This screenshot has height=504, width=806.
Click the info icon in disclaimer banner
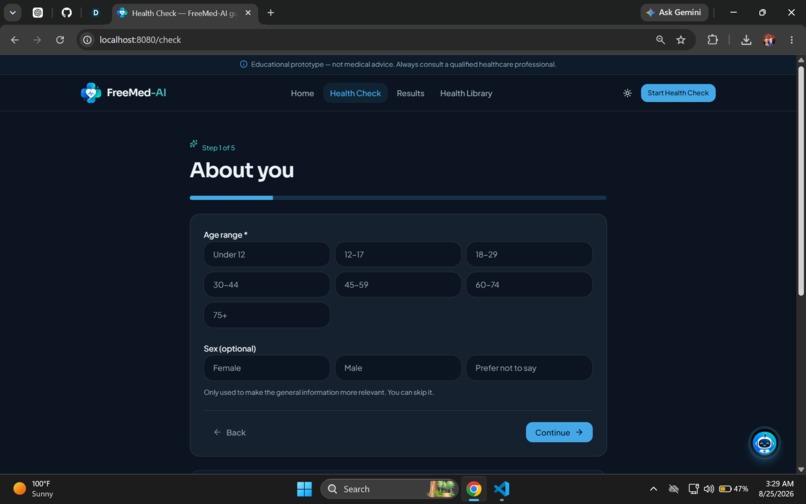click(244, 64)
